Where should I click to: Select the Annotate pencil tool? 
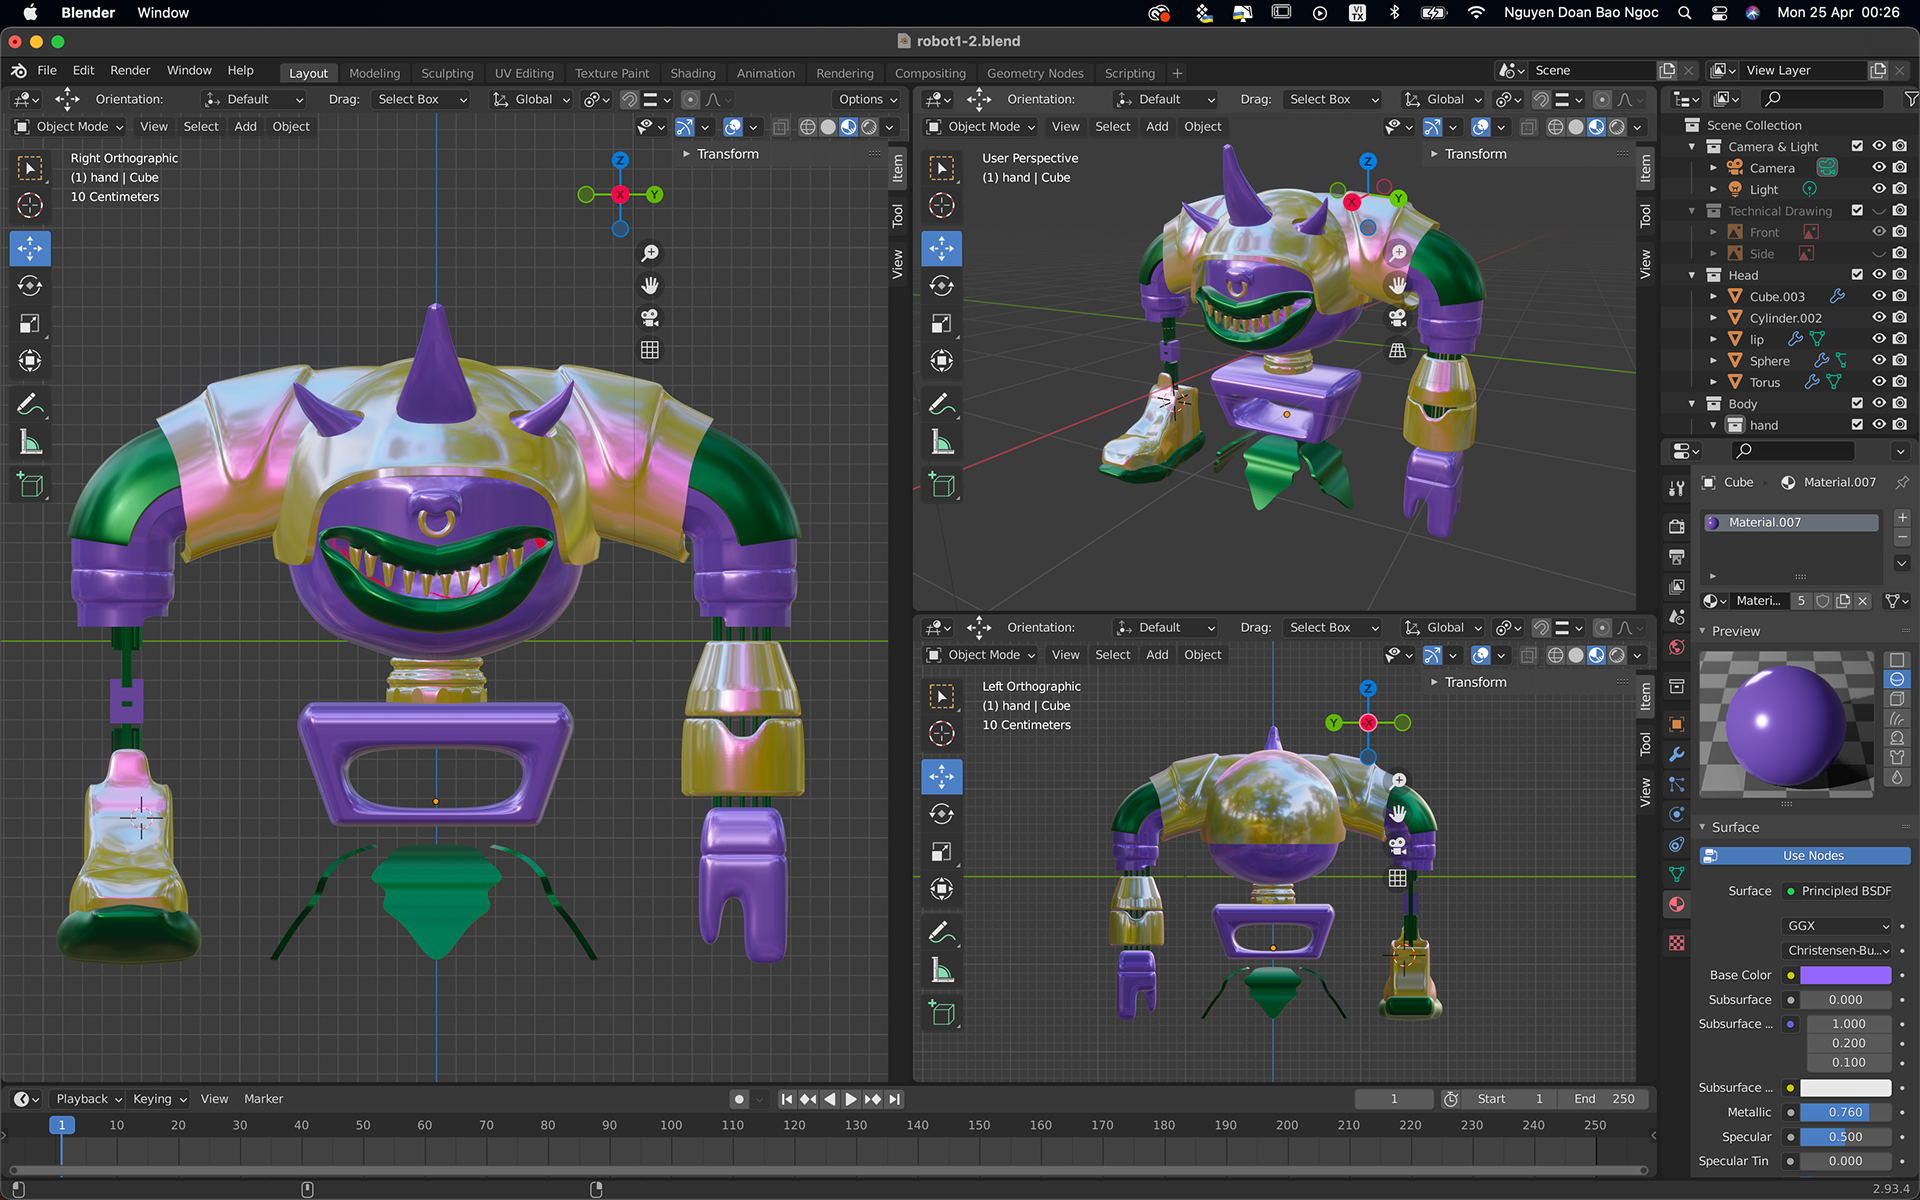pyautogui.click(x=30, y=405)
